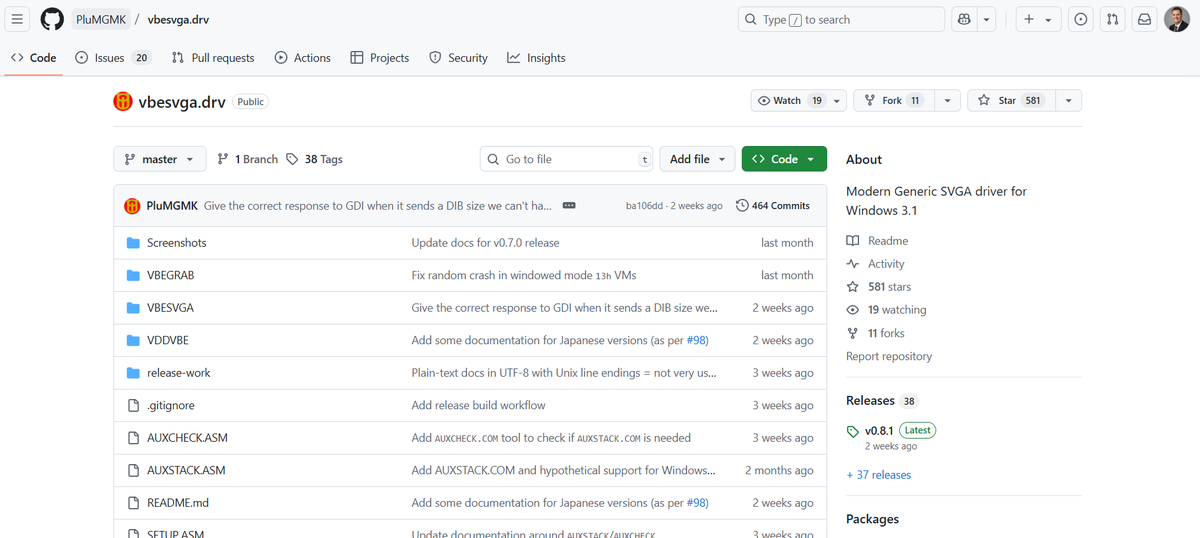Click the Star button
This screenshot has height=538, width=1200.
click(x=1010, y=101)
